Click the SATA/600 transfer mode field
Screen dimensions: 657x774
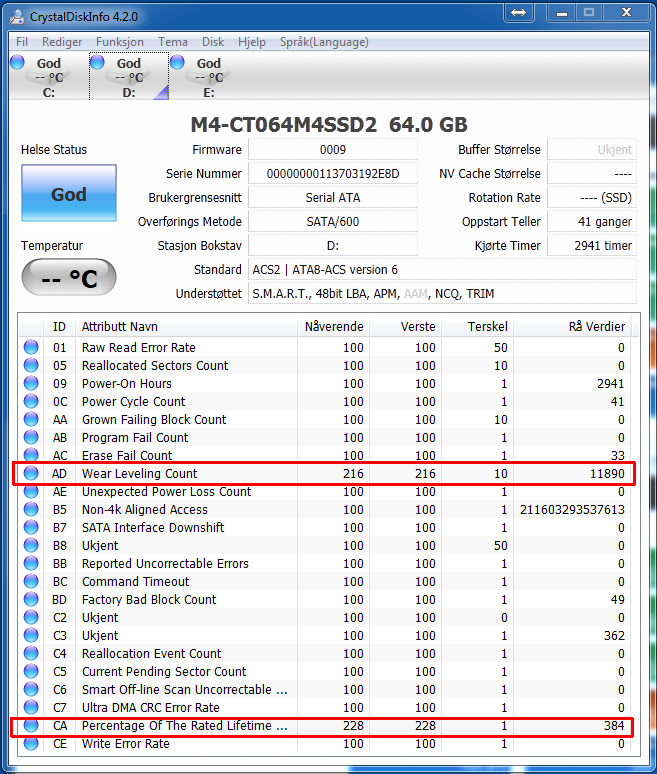(333, 222)
